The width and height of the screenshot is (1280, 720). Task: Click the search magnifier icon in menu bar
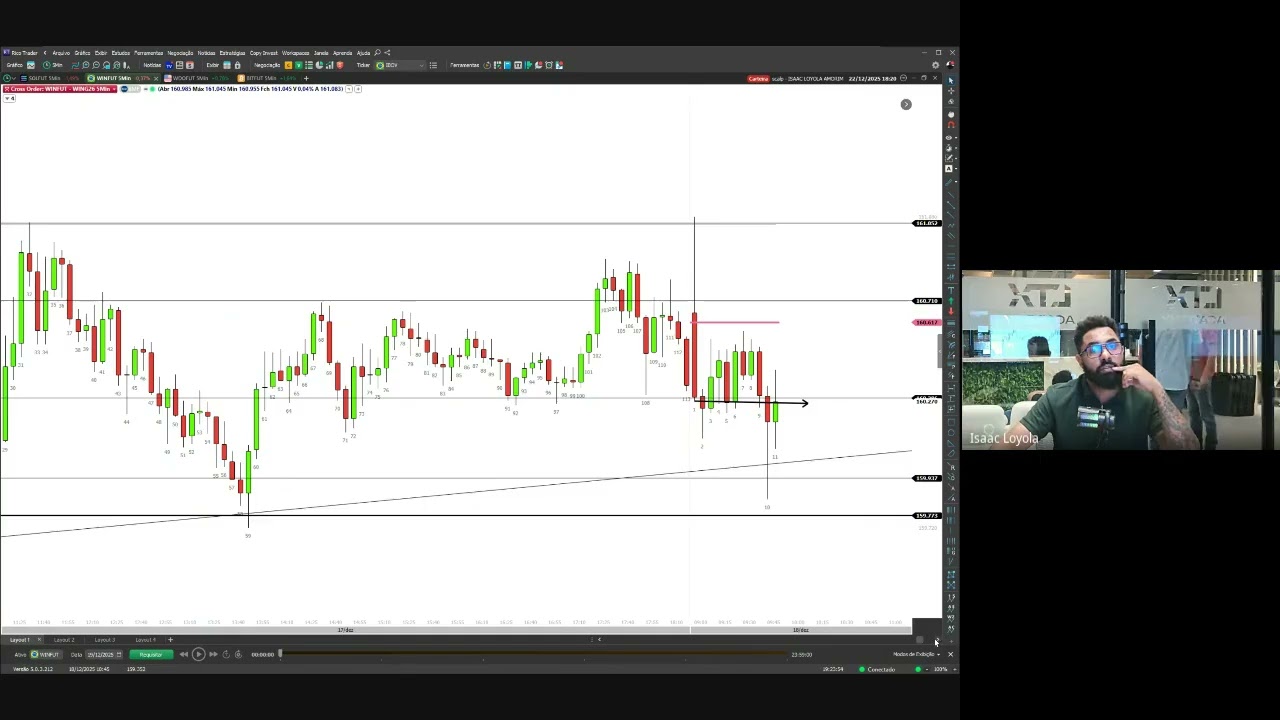tap(377, 53)
